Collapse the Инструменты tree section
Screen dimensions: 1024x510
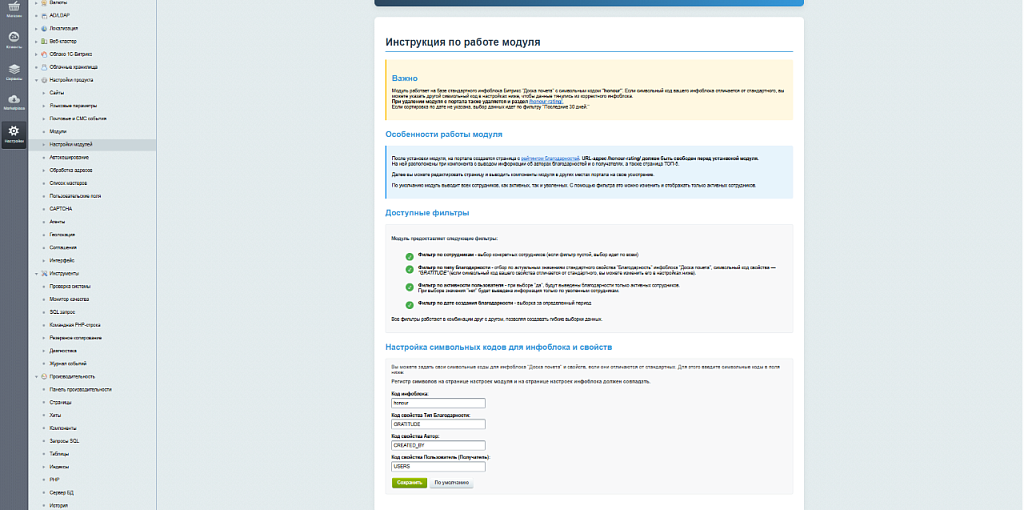click(36, 273)
